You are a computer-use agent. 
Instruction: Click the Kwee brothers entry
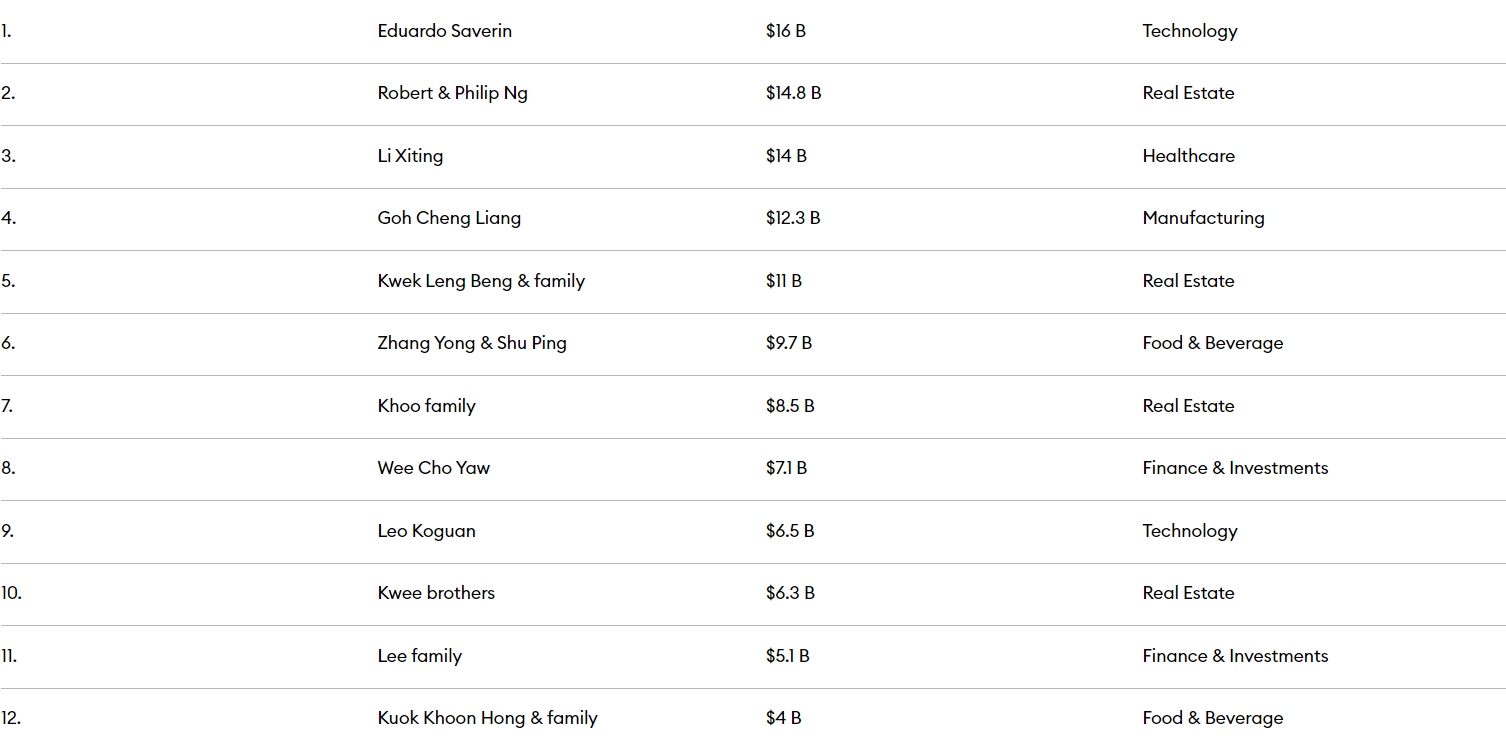coord(436,593)
